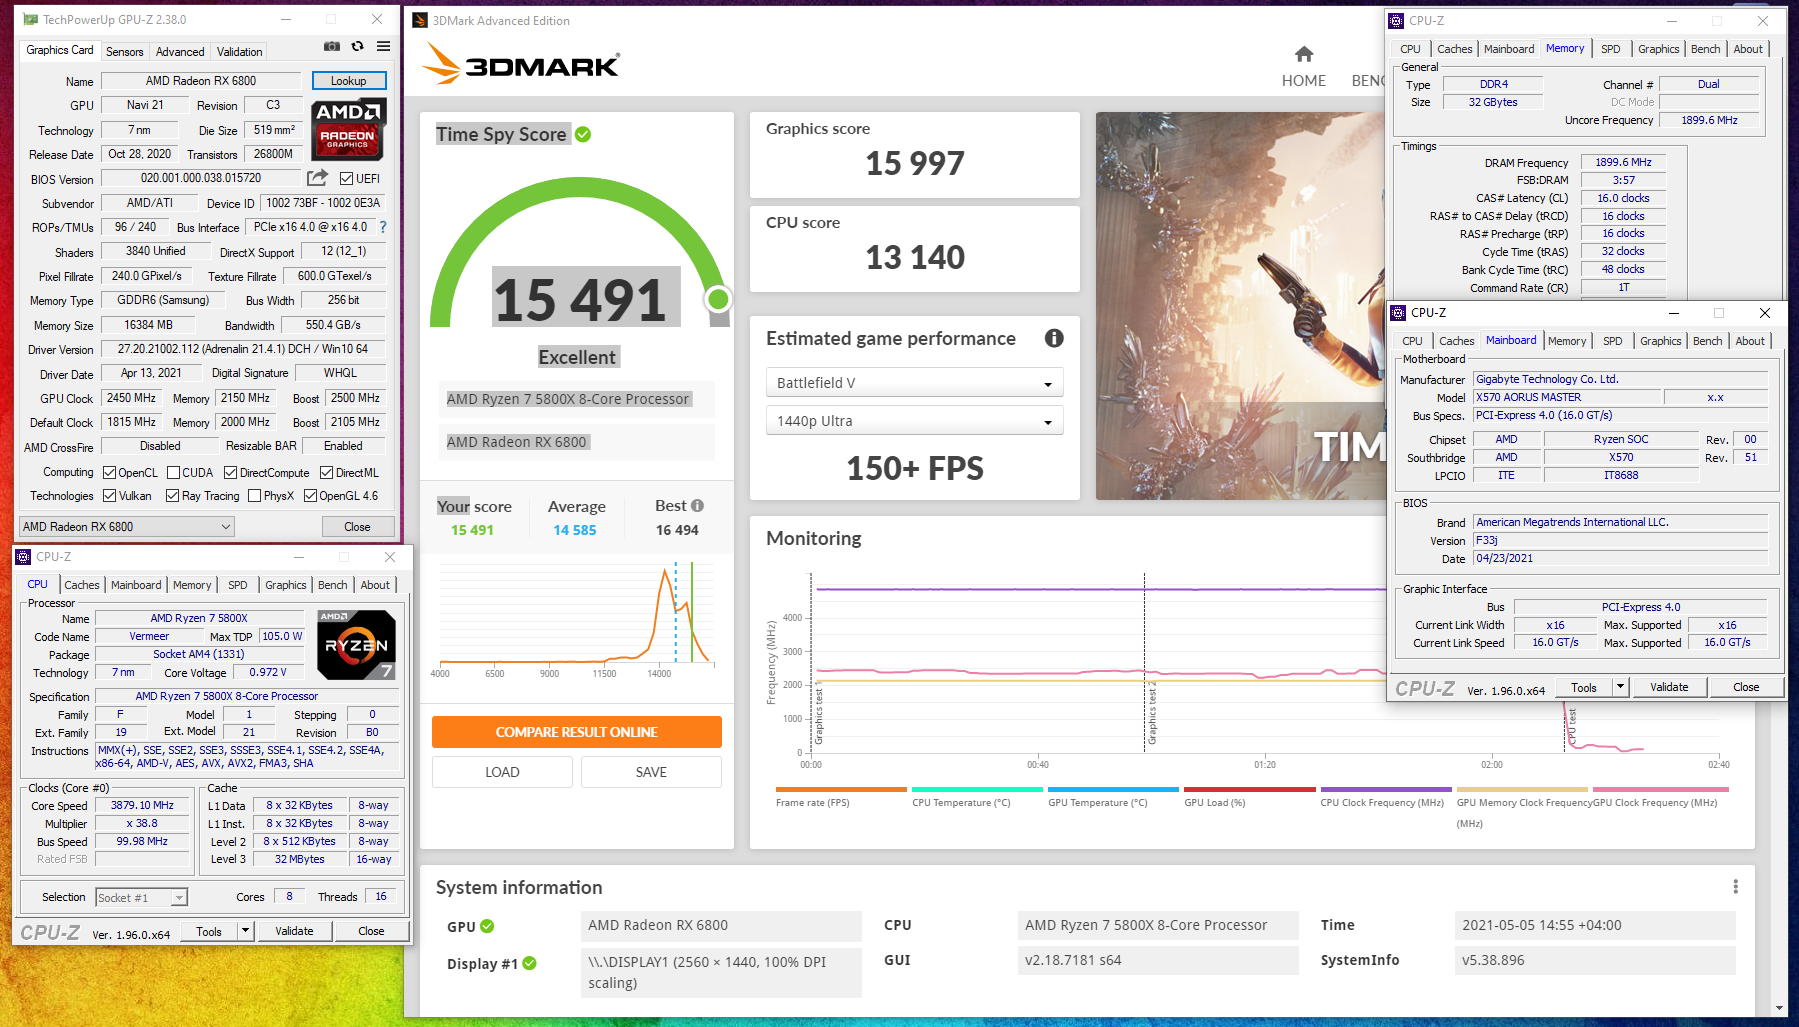Click the Time Spy score gauge knob
The width and height of the screenshot is (1799, 1027).
718,299
